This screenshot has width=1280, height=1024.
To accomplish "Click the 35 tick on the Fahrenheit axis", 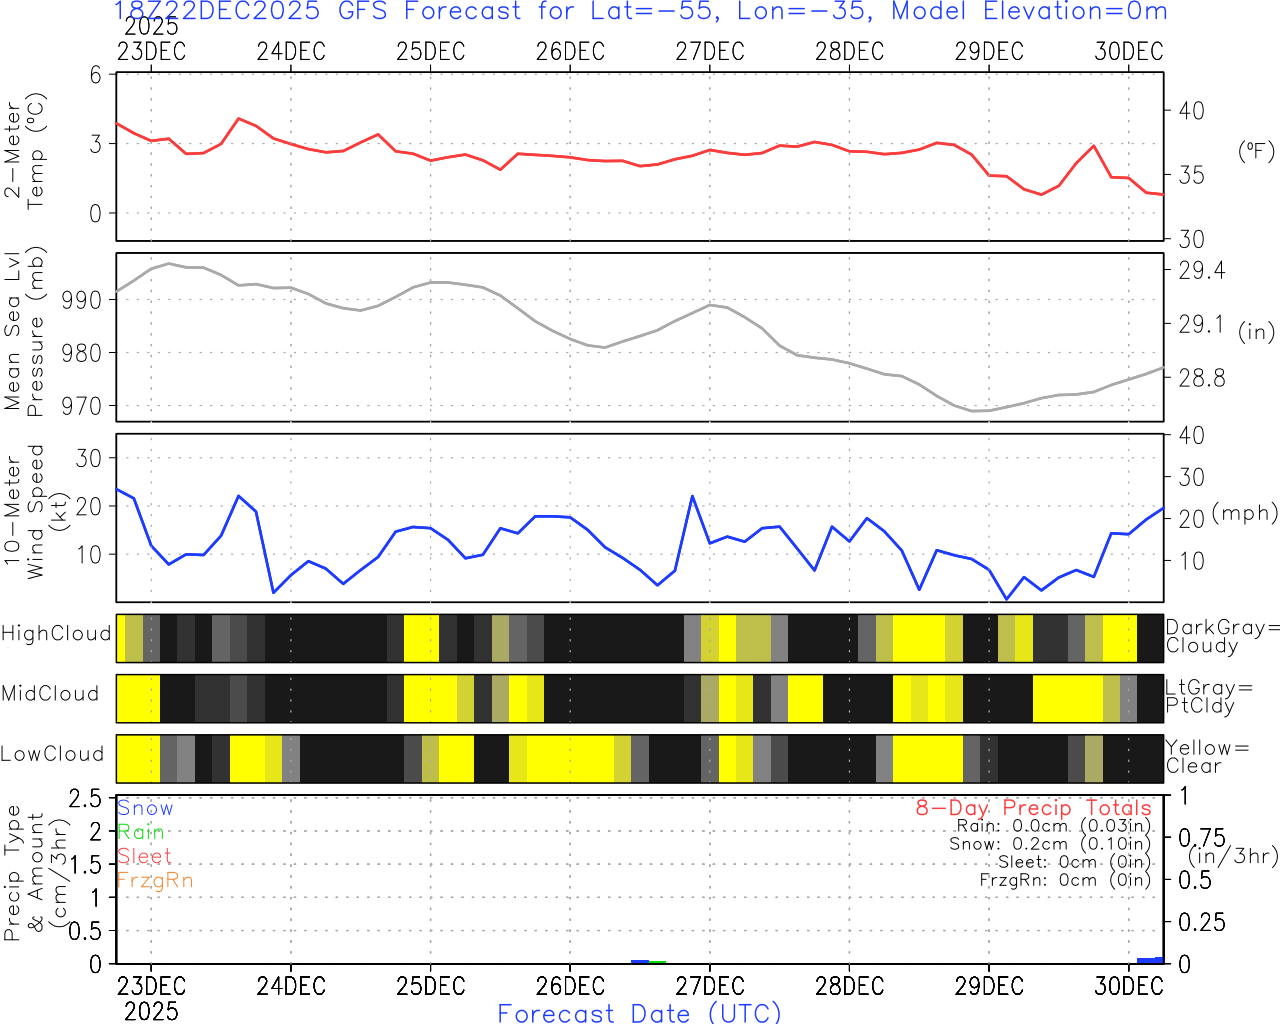I will pyautogui.click(x=1191, y=175).
